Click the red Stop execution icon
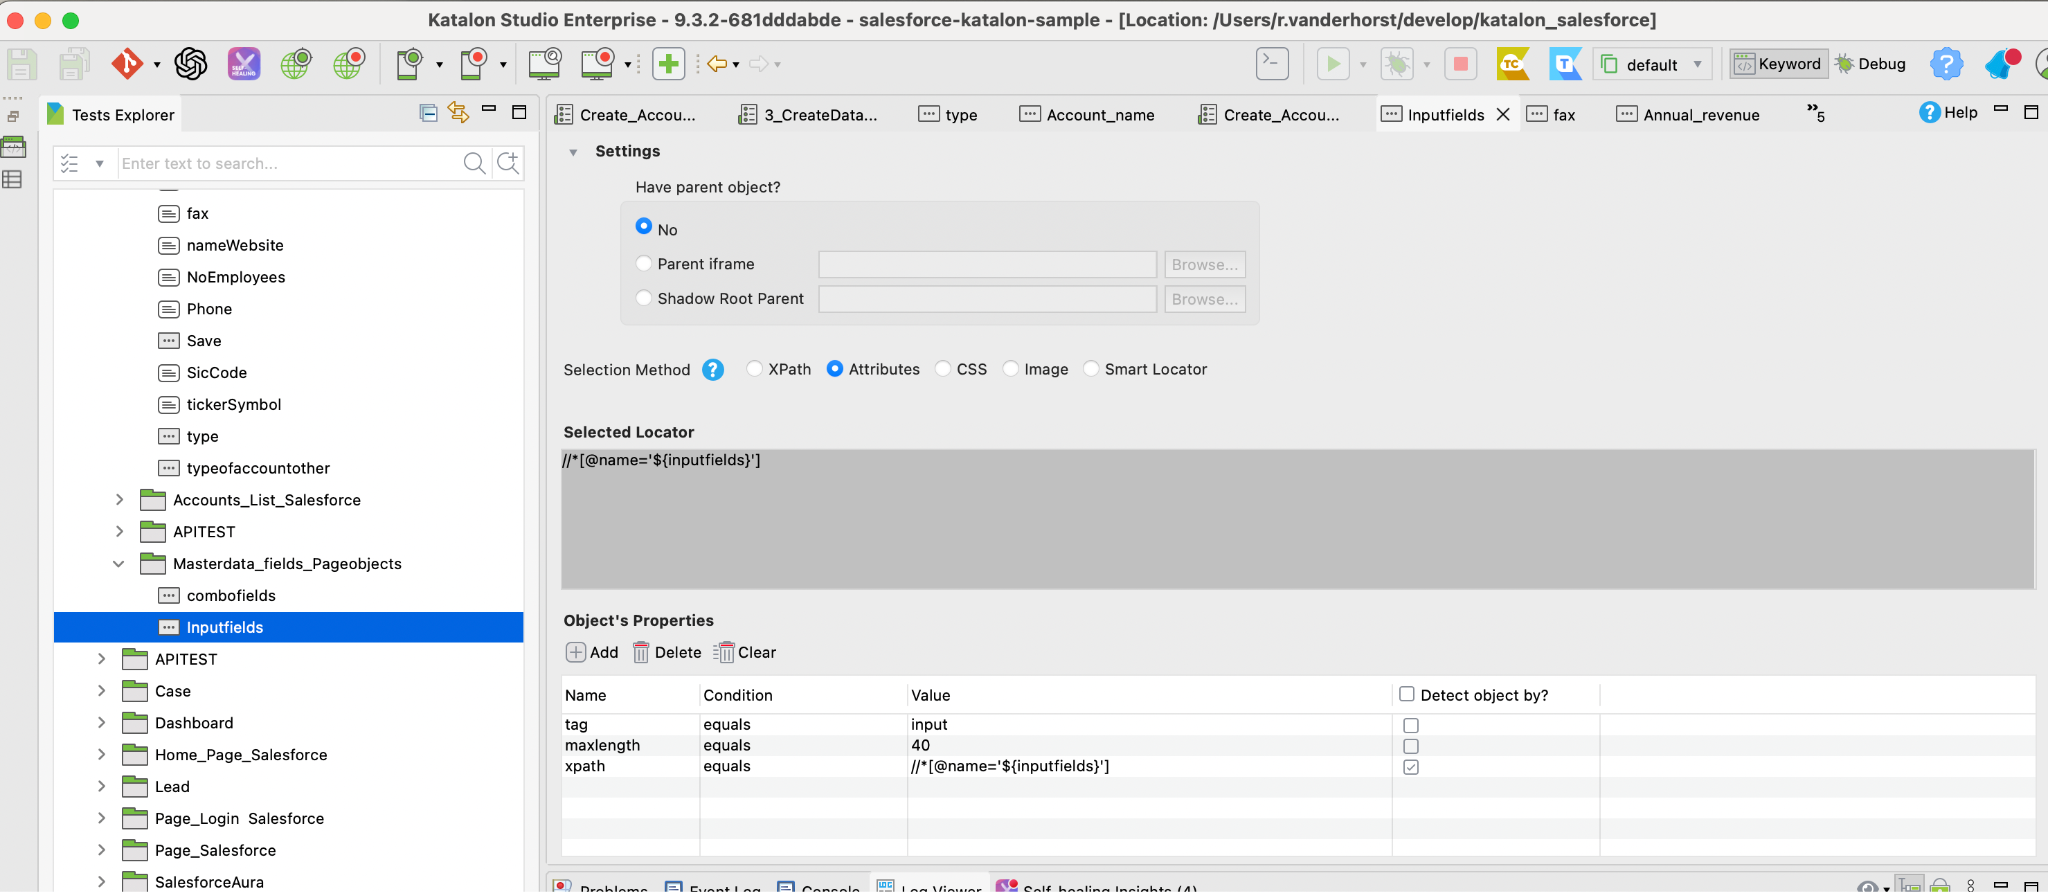Image resolution: width=2048 pixels, height=892 pixels. [x=1461, y=64]
